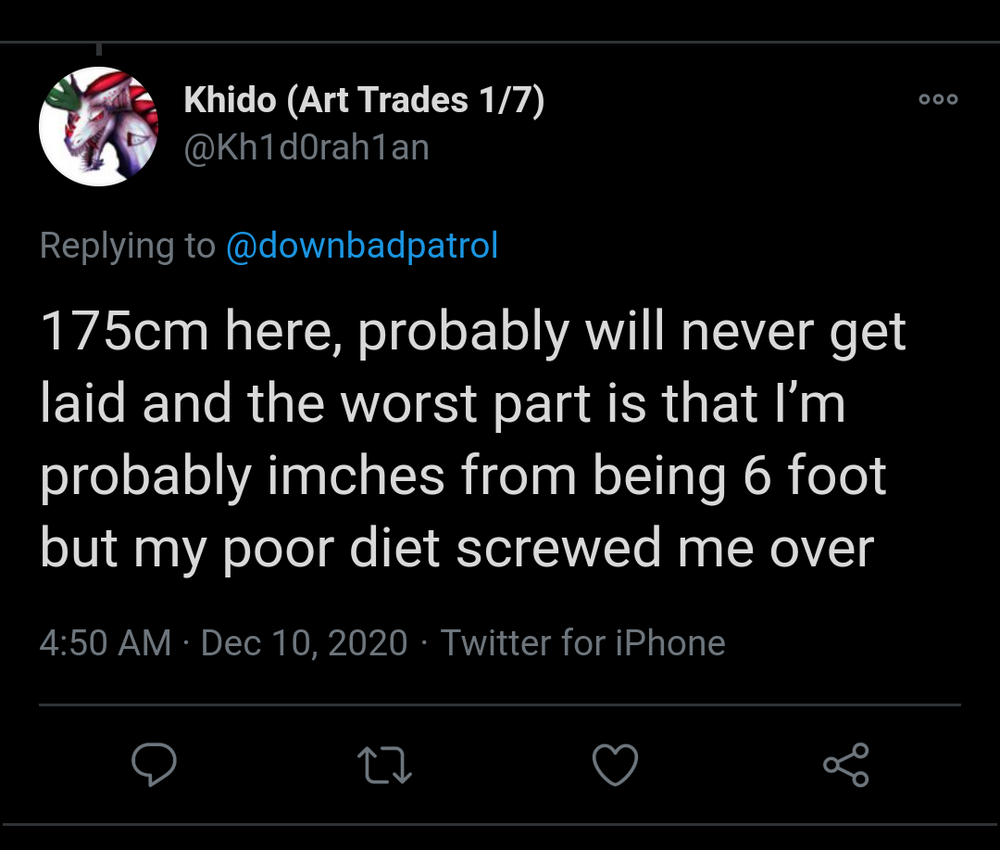
Task: Click the Dec 10, 2020 date
Action: (304, 642)
